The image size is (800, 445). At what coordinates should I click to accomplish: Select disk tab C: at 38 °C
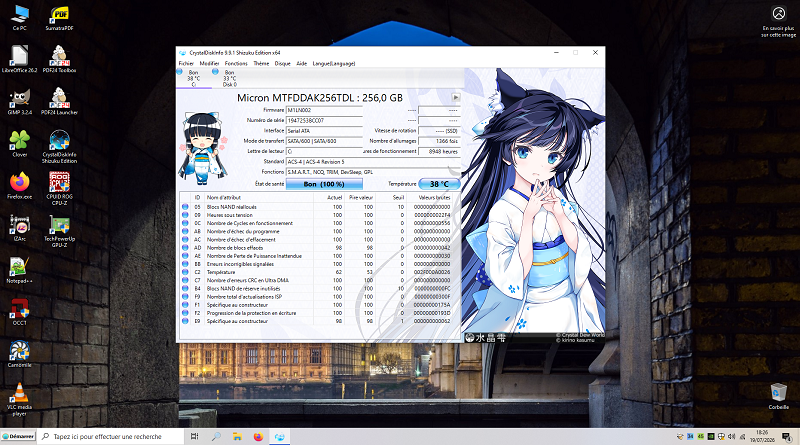(x=193, y=78)
